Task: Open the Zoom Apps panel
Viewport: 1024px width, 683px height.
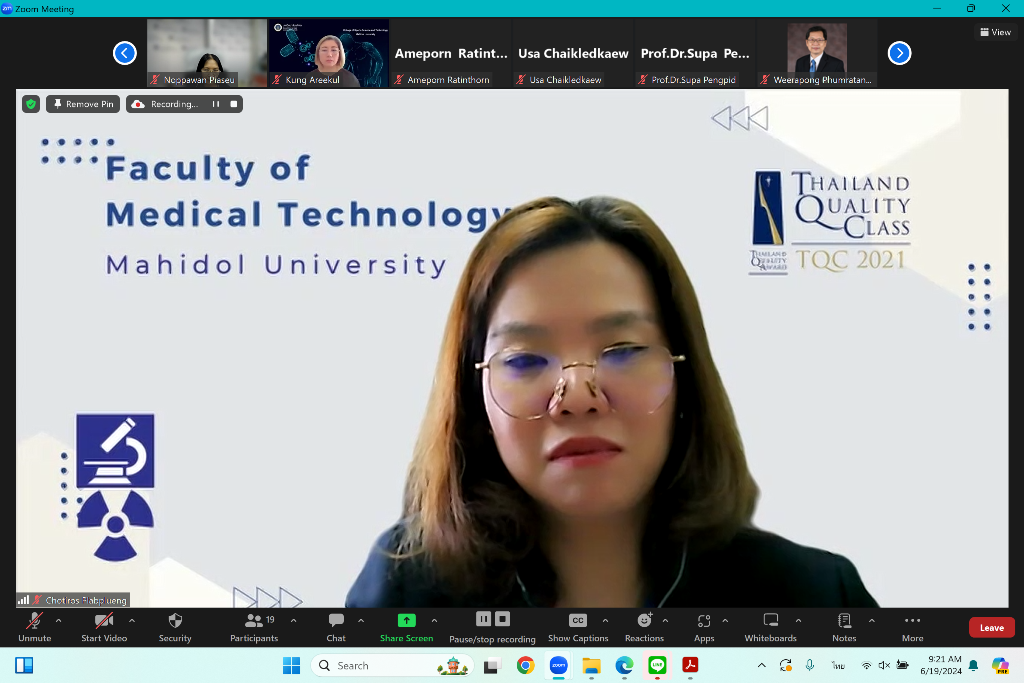Action: pyautogui.click(x=704, y=627)
